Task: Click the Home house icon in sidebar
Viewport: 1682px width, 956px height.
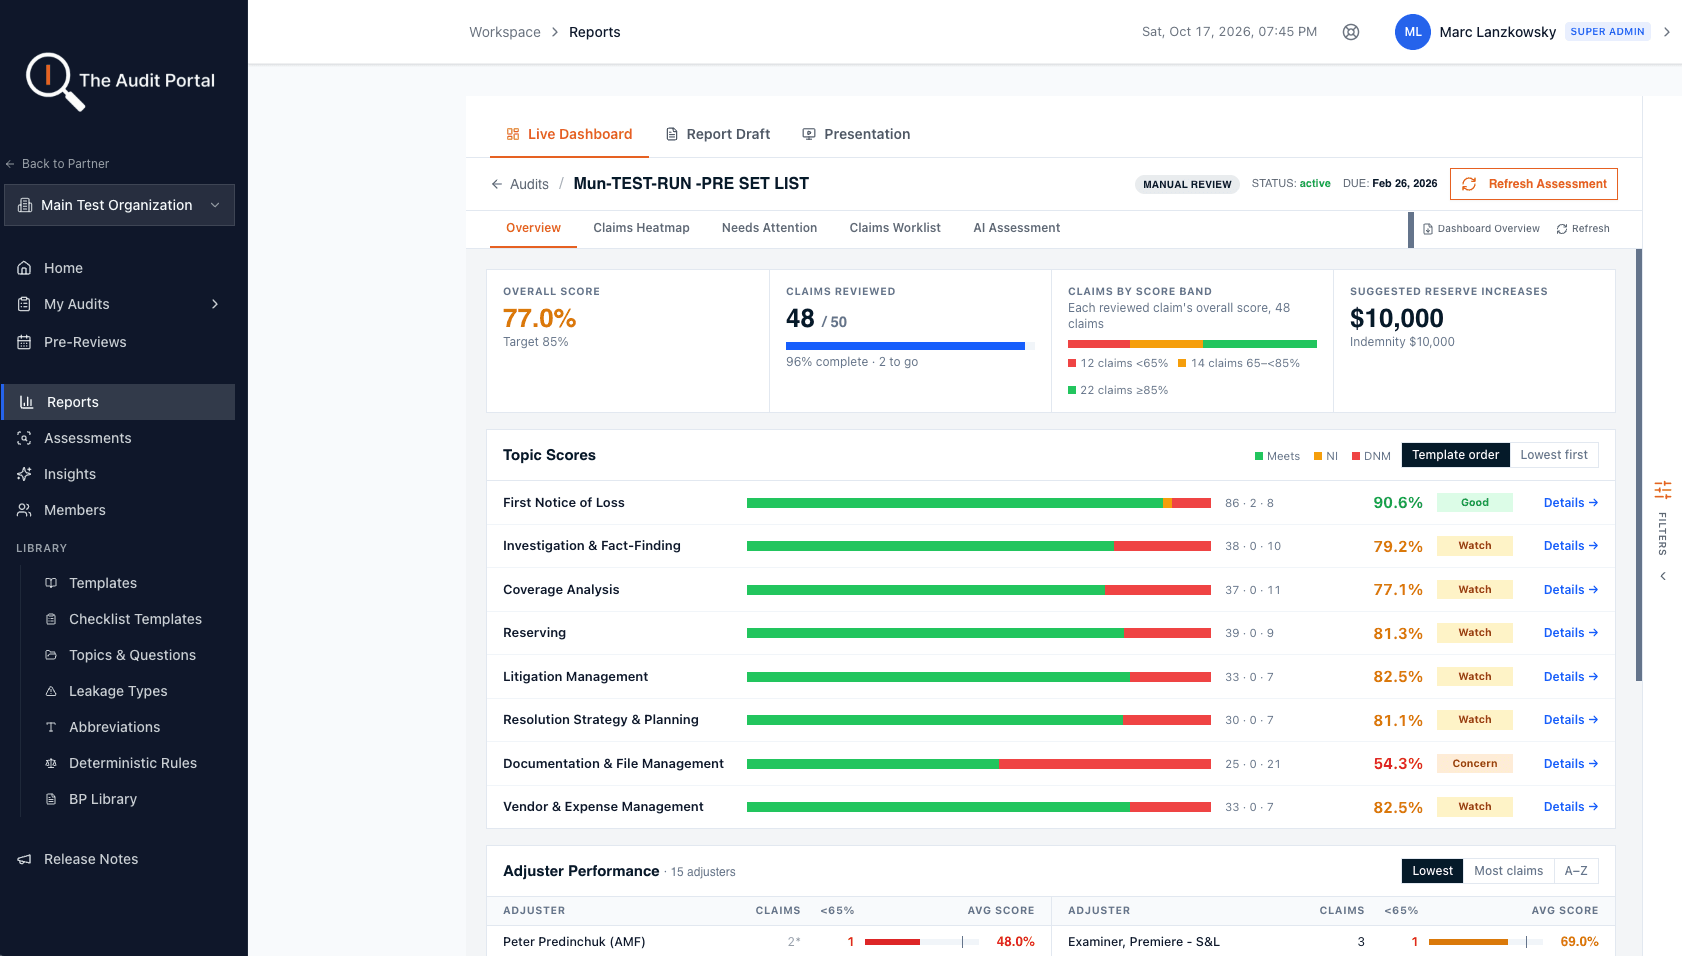Action: [24, 268]
